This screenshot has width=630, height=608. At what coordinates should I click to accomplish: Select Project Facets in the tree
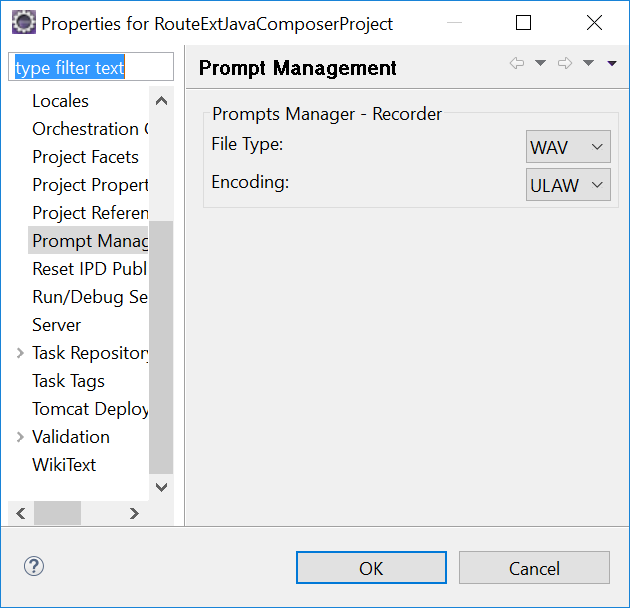pyautogui.click(x=85, y=157)
